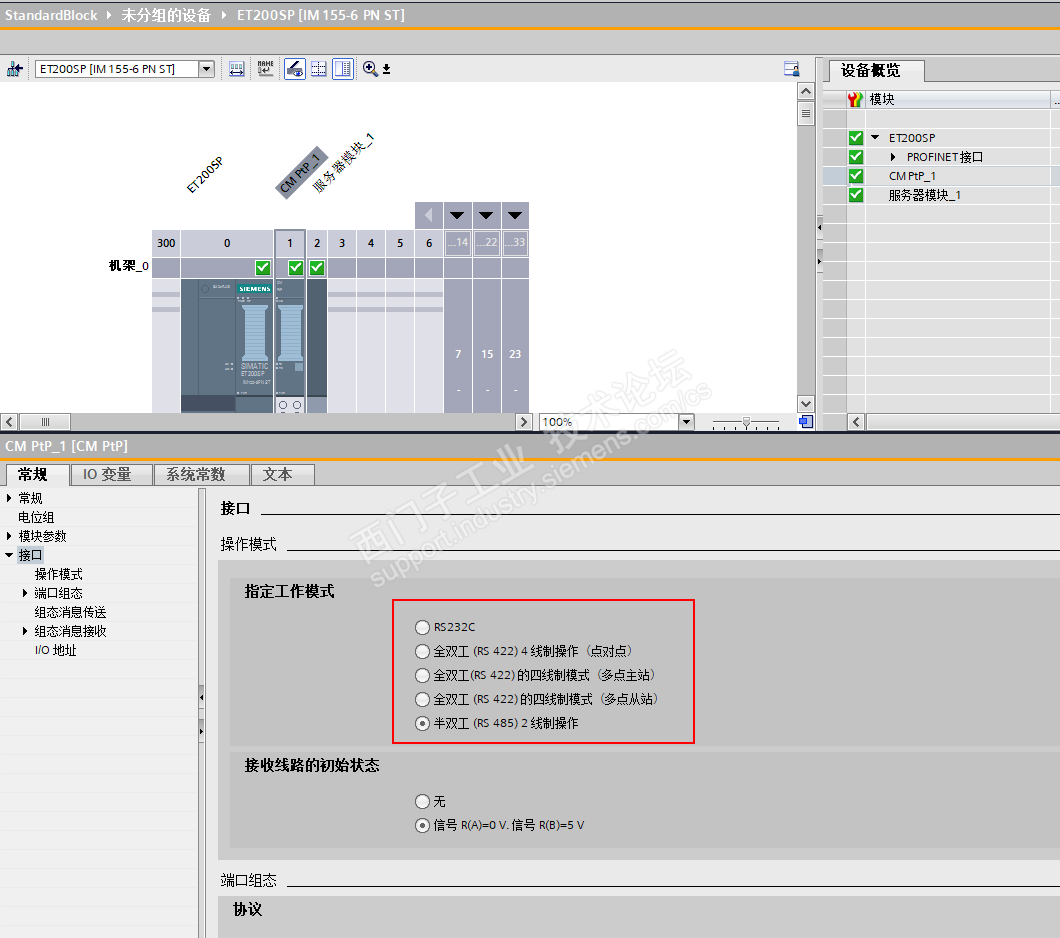Select 组态消息传送 in the property tree

pos(70,612)
